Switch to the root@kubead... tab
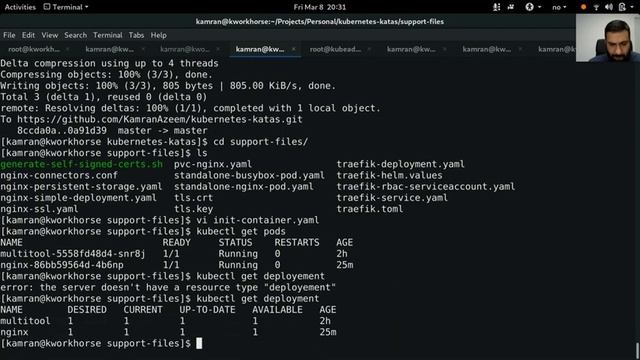Viewport: 640px width, 360px height. (335, 49)
